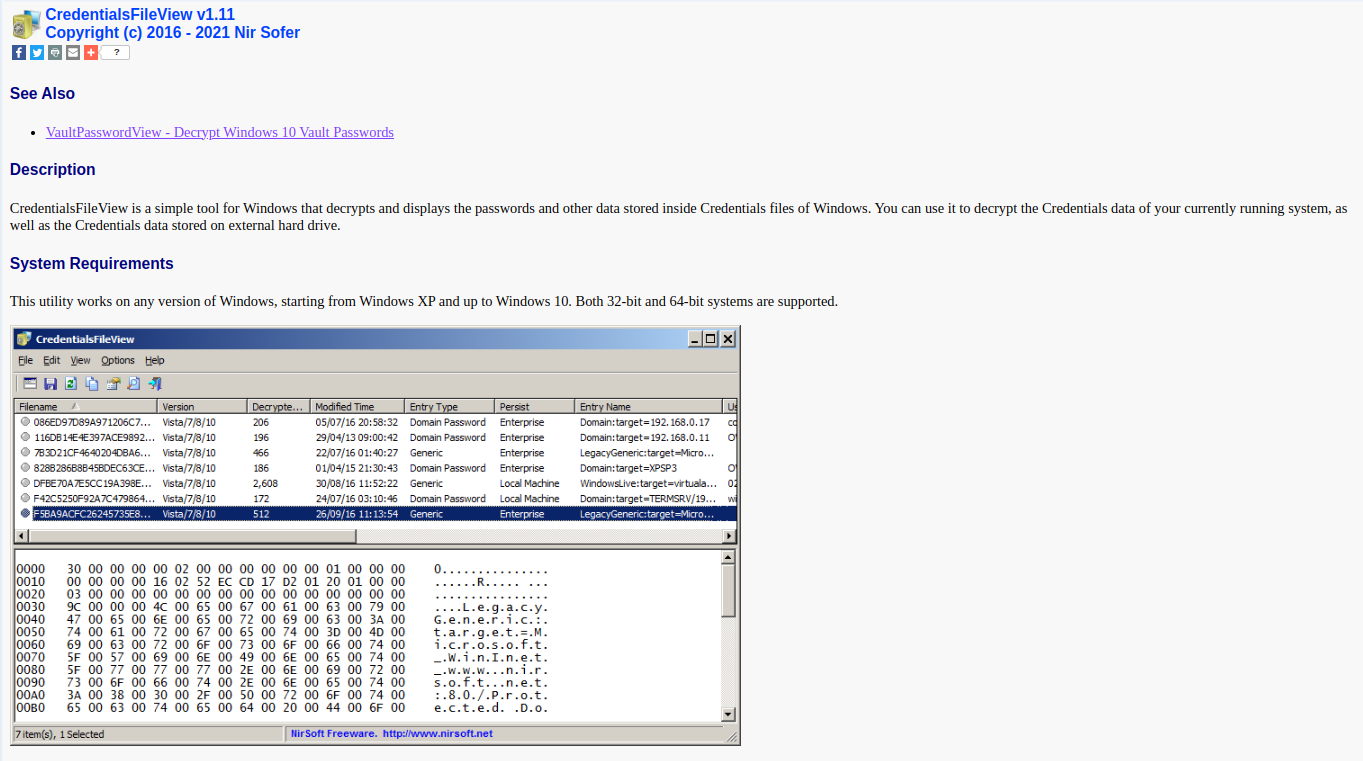
Task: Open the Help menu
Action: (154, 360)
